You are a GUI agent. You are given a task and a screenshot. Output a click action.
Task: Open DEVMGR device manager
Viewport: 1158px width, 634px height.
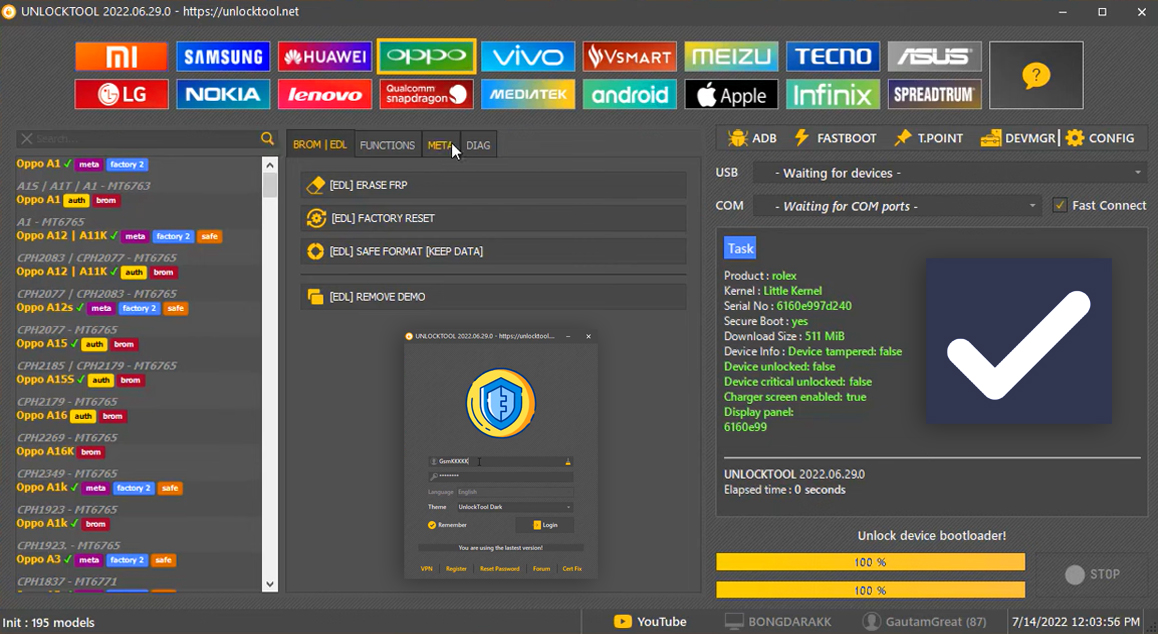(1018, 138)
